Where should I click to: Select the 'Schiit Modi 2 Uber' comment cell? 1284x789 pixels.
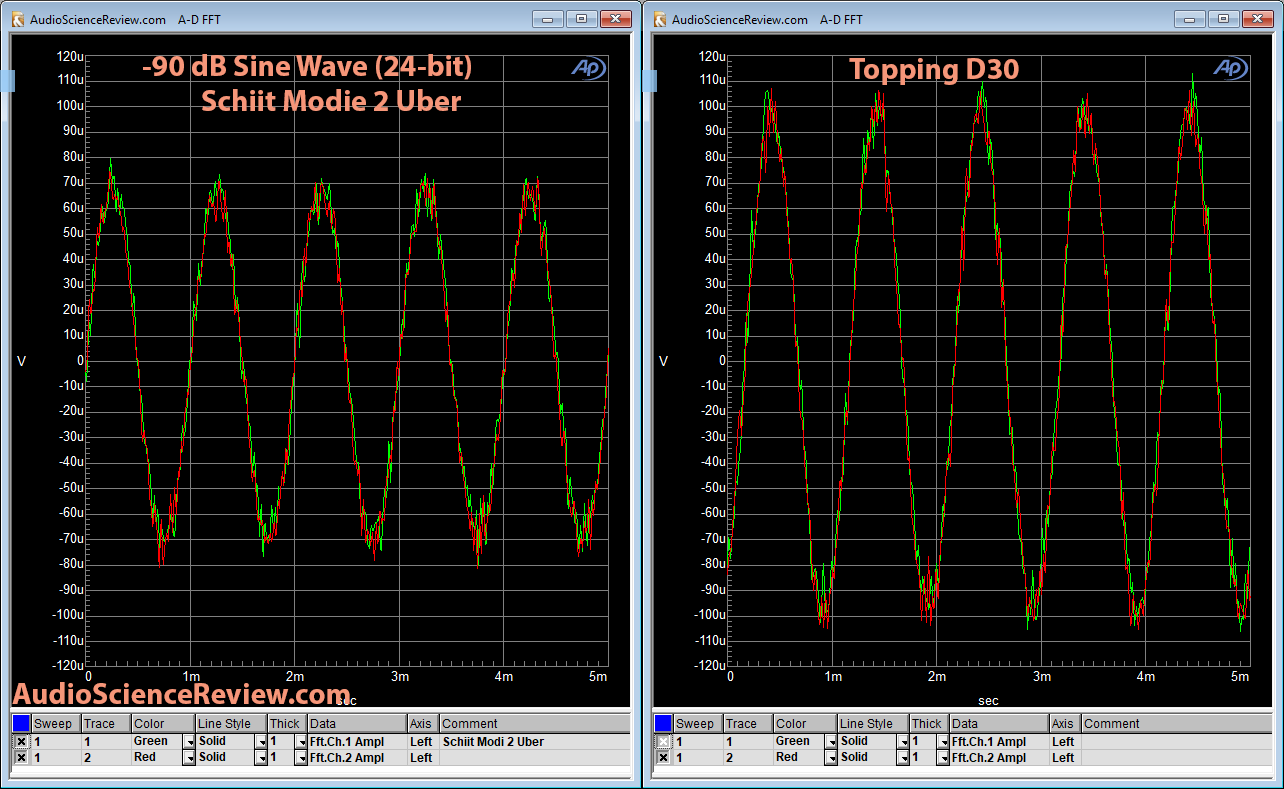[534, 742]
